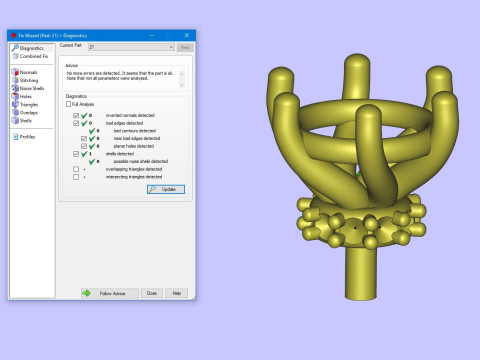Toggle planar holes detected checkbox
This screenshot has height=360, width=480.
point(84,146)
